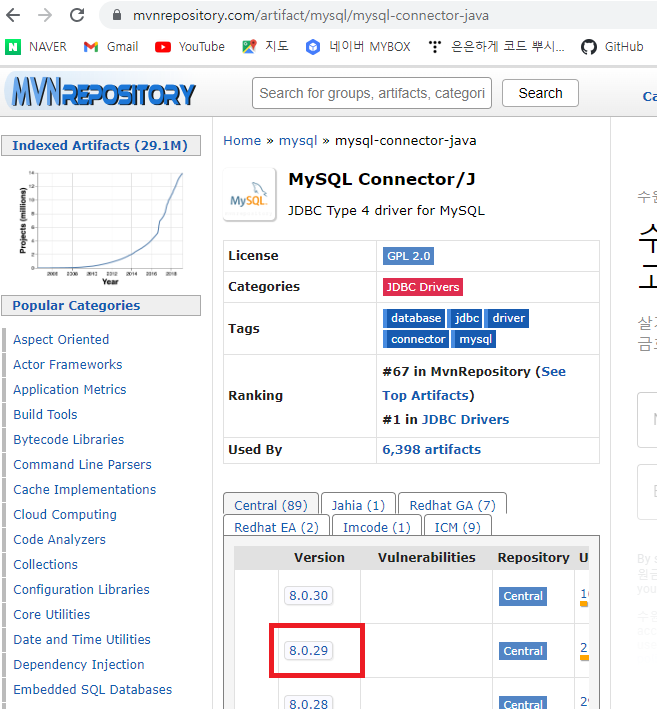Open version 8.0.28
The width and height of the screenshot is (657, 709).
pyautogui.click(x=308, y=703)
